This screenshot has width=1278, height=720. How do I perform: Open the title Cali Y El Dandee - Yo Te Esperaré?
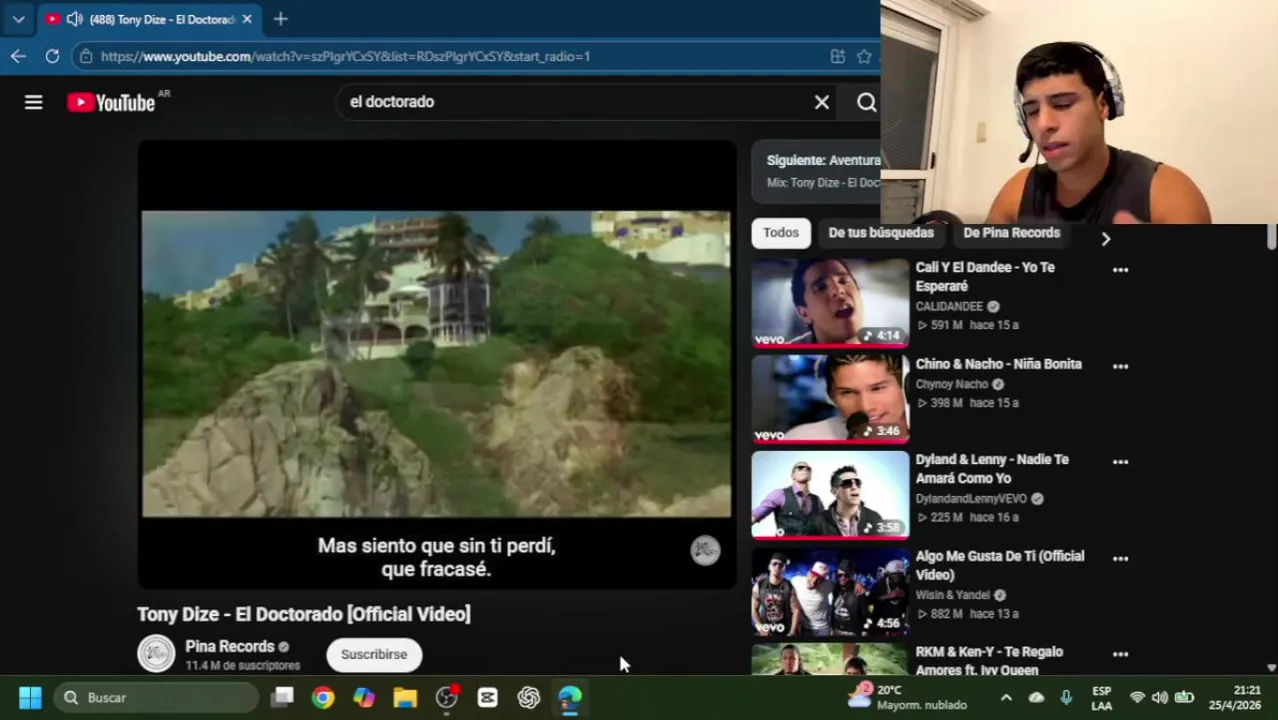tap(985, 276)
